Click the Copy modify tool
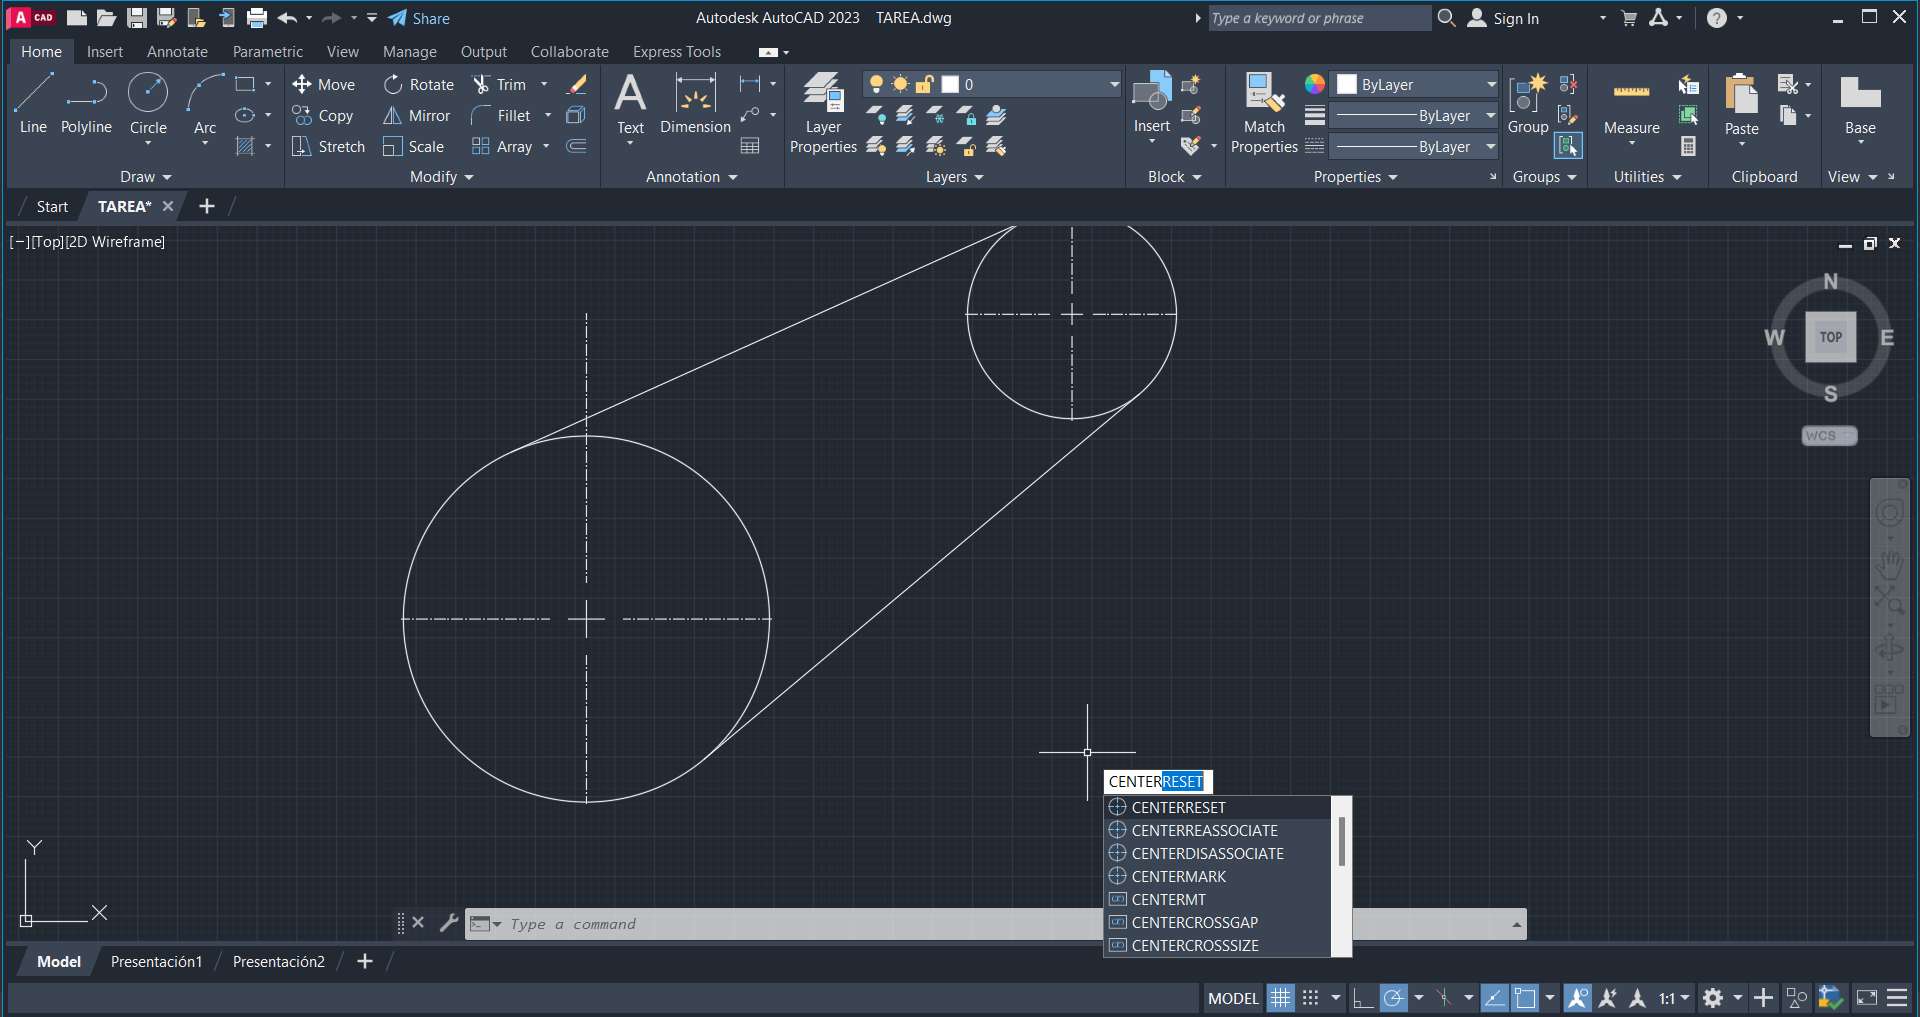The height and width of the screenshot is (1017, 1920). coord(323,116)
